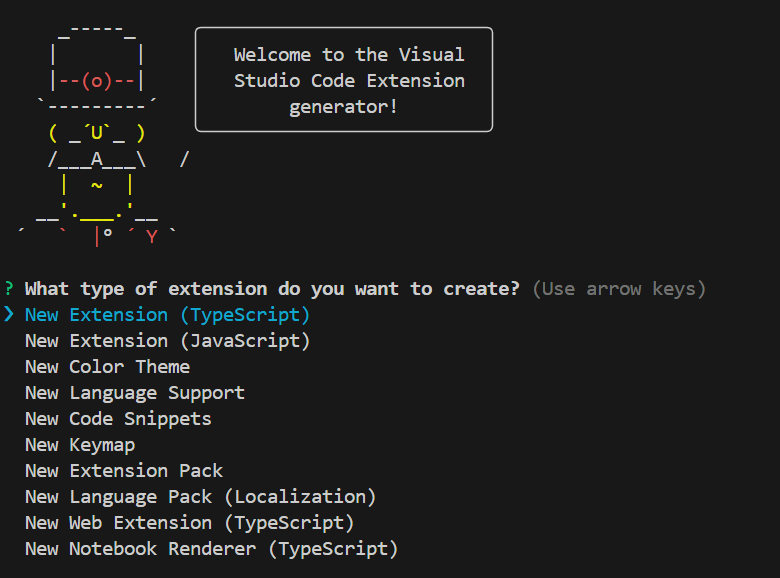Choose New Language Pack (Localization)
Image resolution: width=780 pixels, height=578 pixels.
(x=200, y=497)
